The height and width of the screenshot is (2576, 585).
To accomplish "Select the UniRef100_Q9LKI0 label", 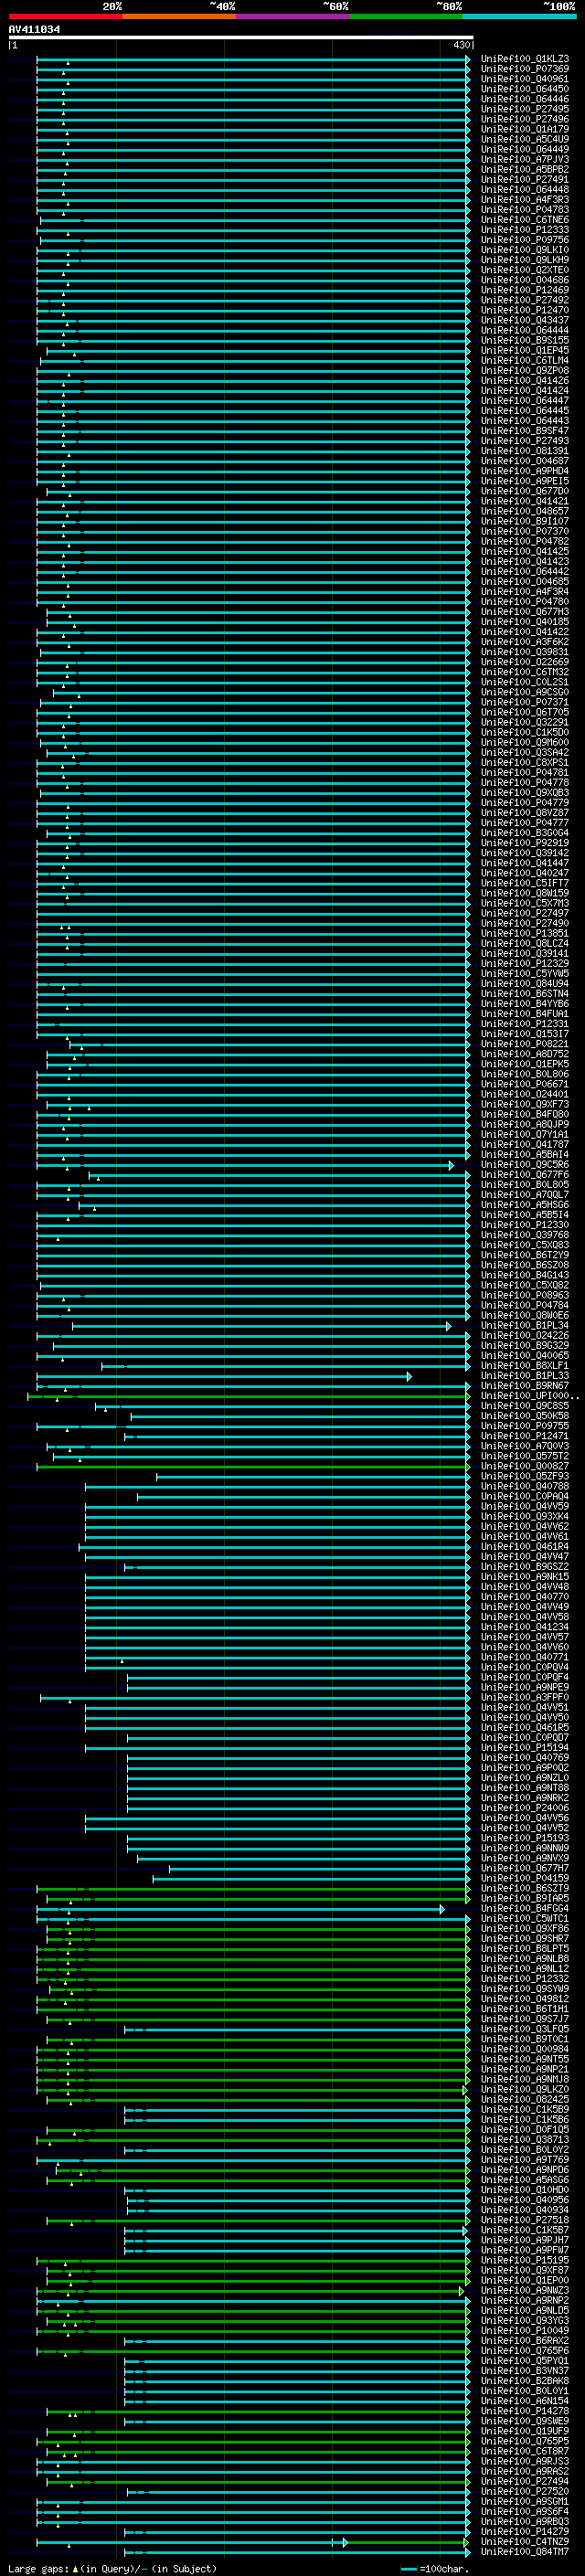I will coord(525,250).
